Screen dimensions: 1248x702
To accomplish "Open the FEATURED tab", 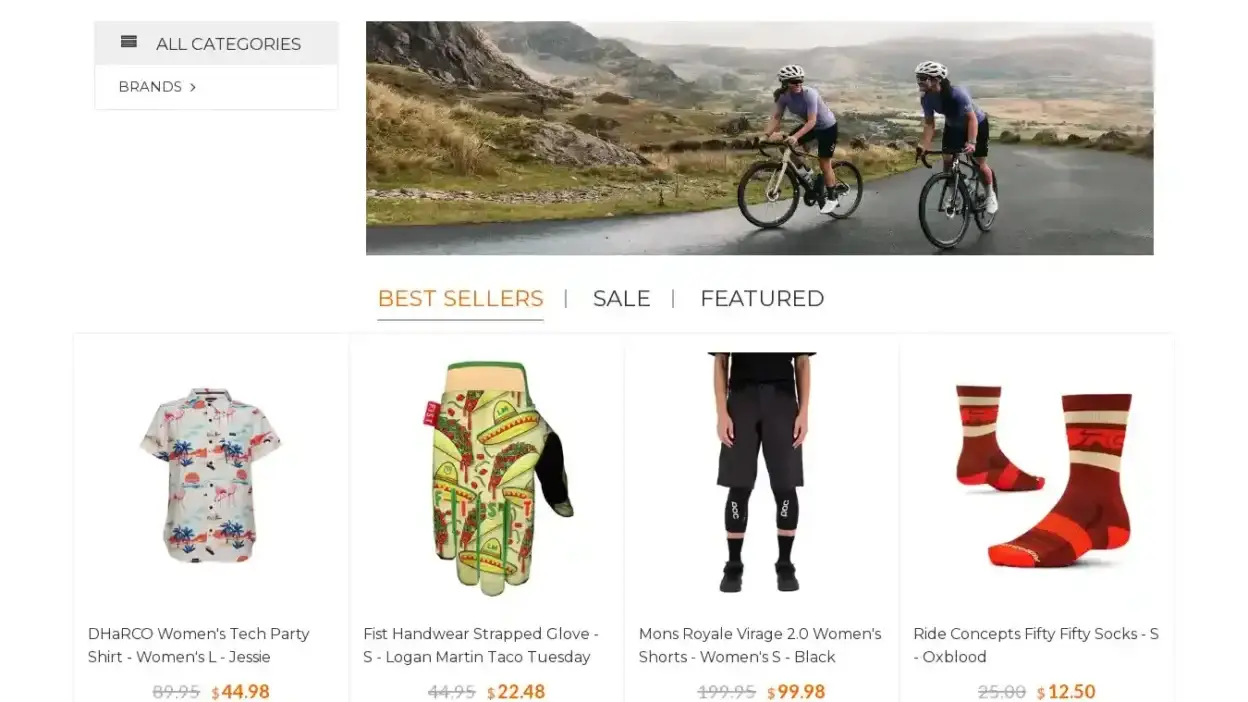I will (762, 298).
